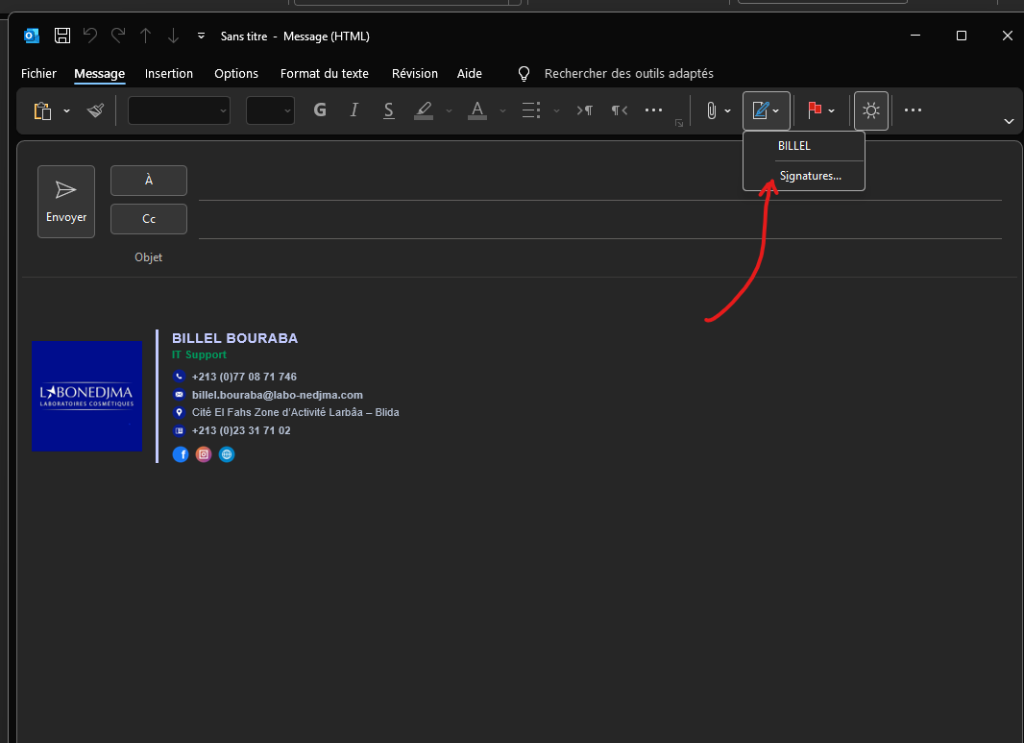Collapse ribbon with chevron arrow
The height and width of the screenshot is (743, 1024).
[x=1009, y=121]
